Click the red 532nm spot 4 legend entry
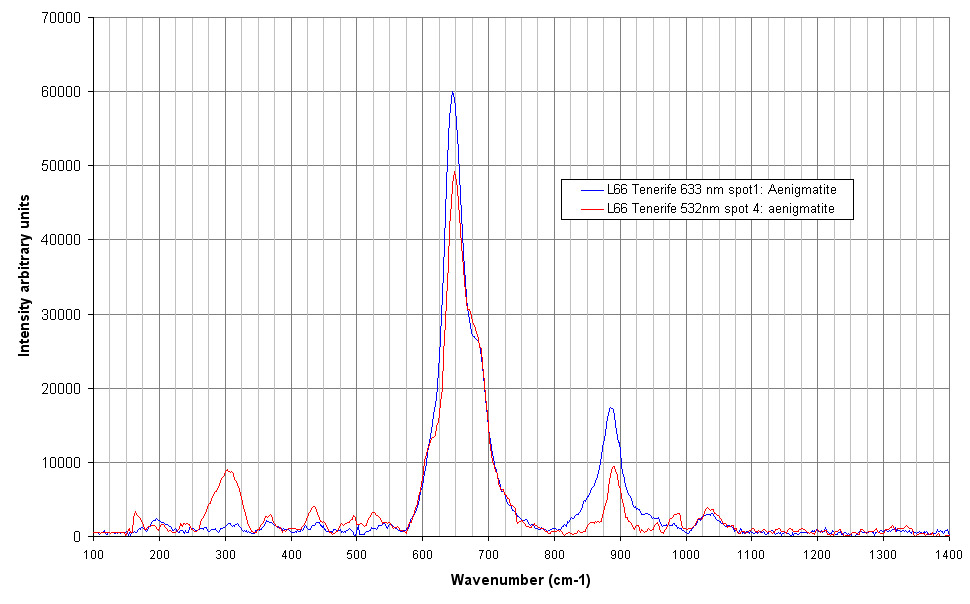Screen dimensions: 970x604 click(720, 208)
